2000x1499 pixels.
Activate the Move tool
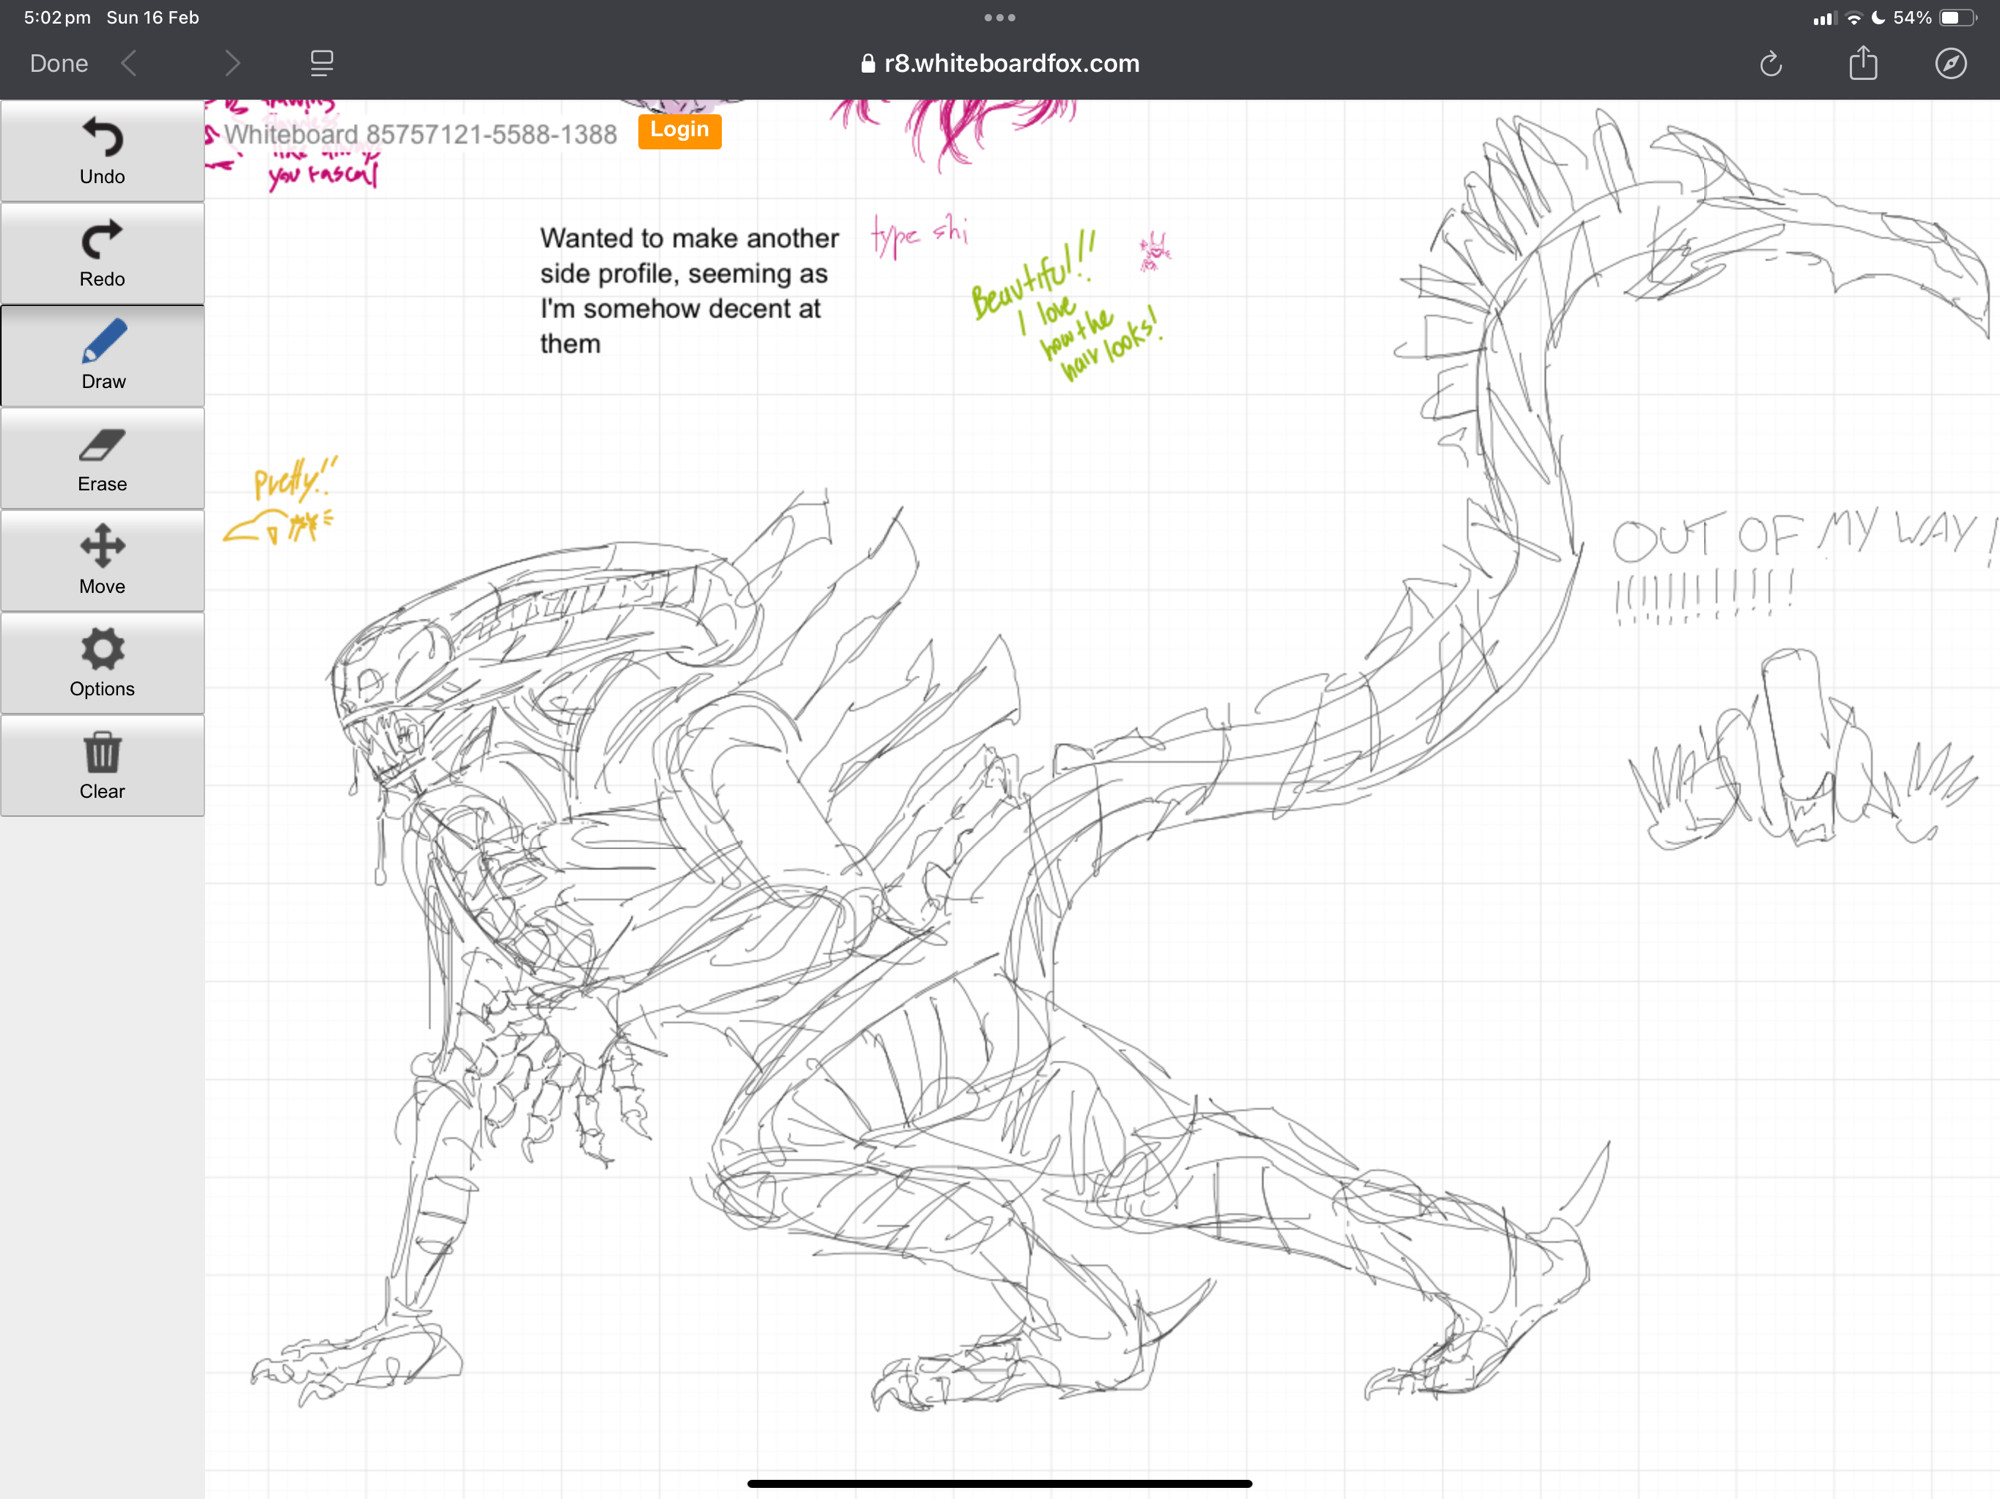102,561
